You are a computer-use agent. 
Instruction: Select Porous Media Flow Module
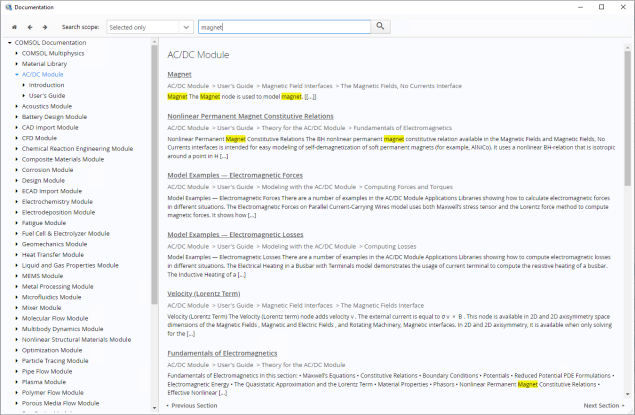pos(60,403)
